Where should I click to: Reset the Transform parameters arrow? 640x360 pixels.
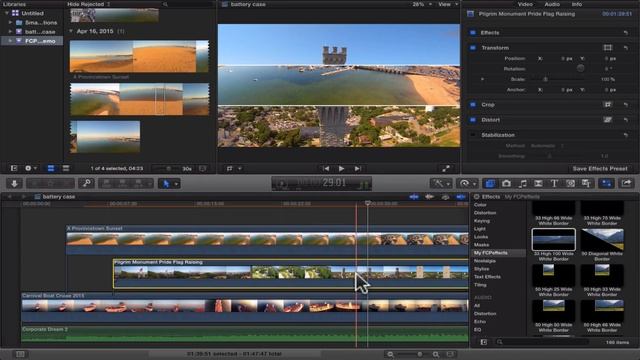pyautogui.click(x=626, y=48)
